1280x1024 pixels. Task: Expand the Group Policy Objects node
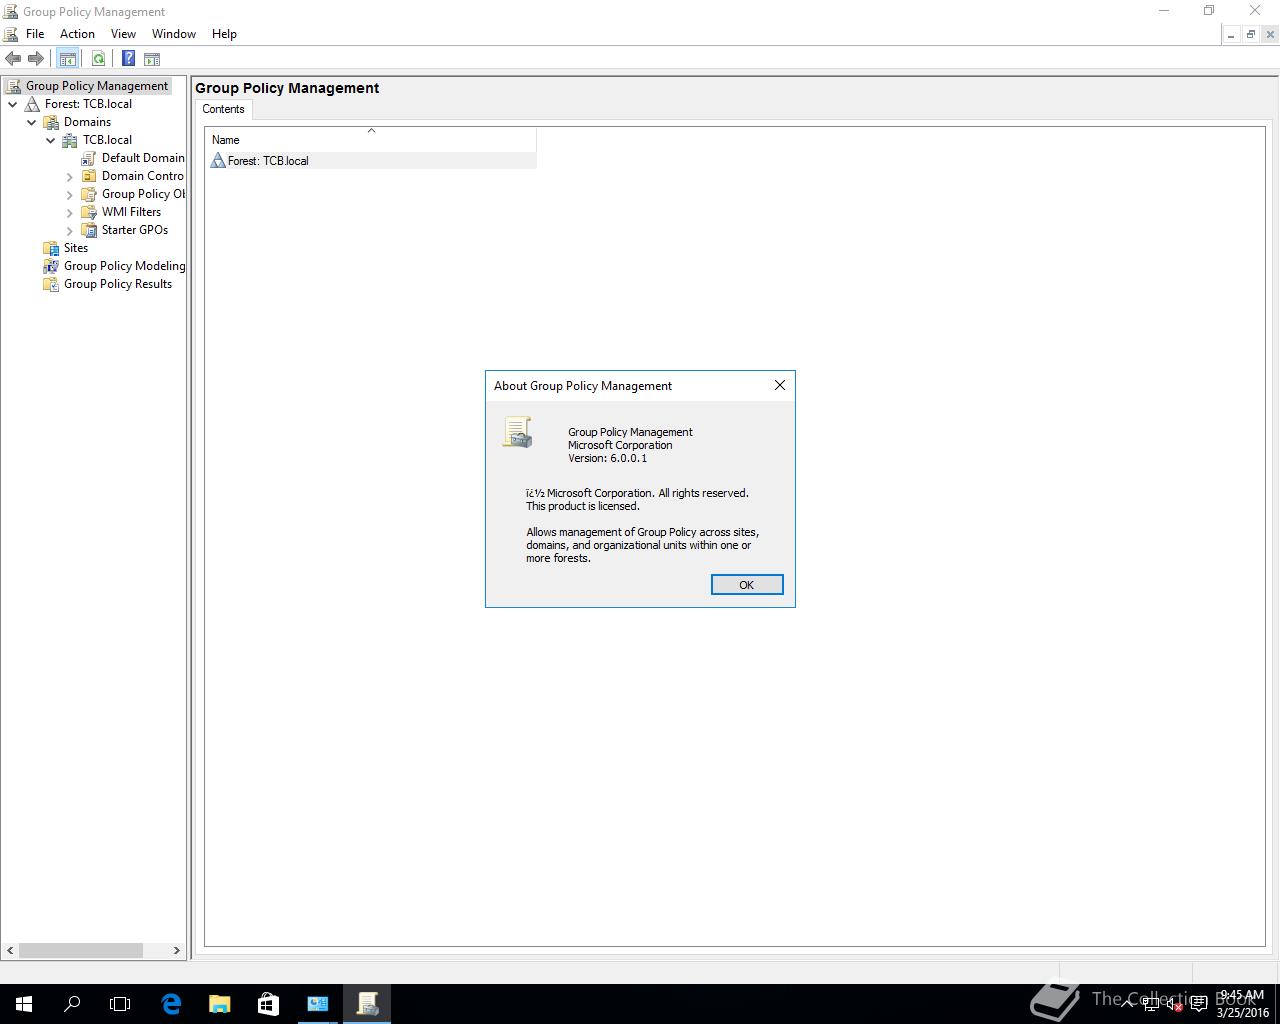(x=70, y=195)
